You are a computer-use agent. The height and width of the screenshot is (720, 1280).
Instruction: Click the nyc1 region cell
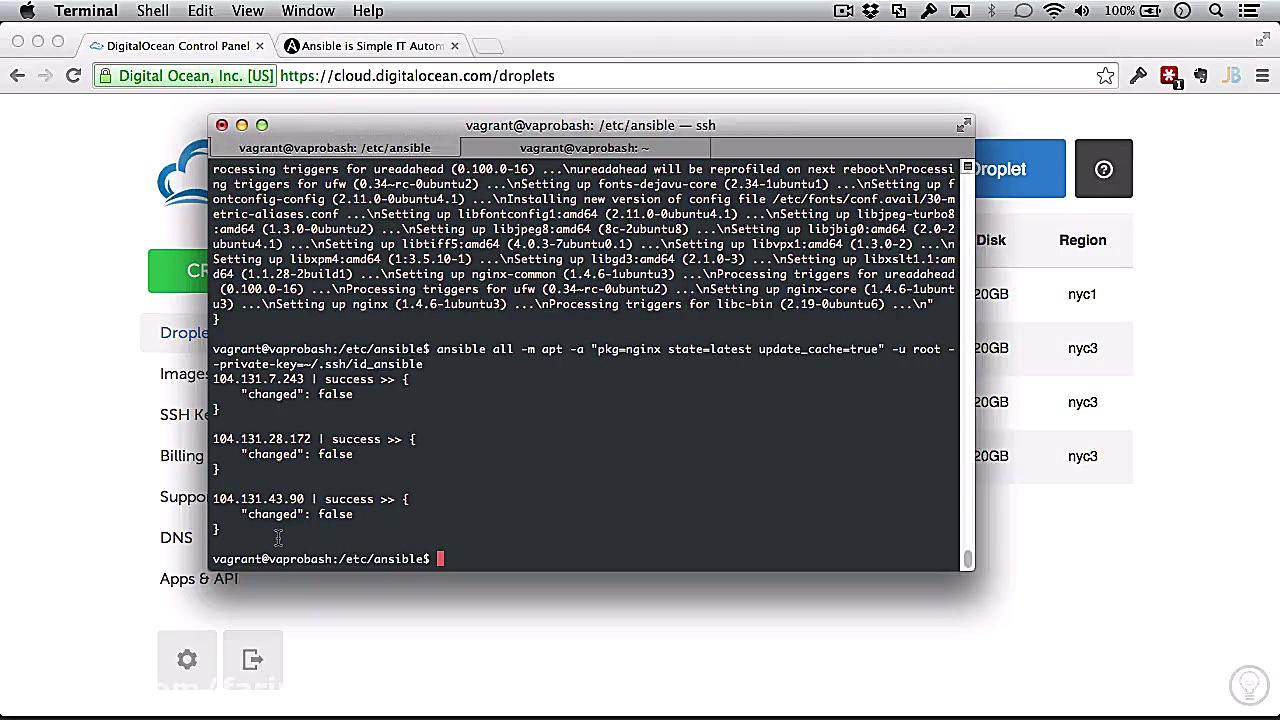pos(1082,294)
